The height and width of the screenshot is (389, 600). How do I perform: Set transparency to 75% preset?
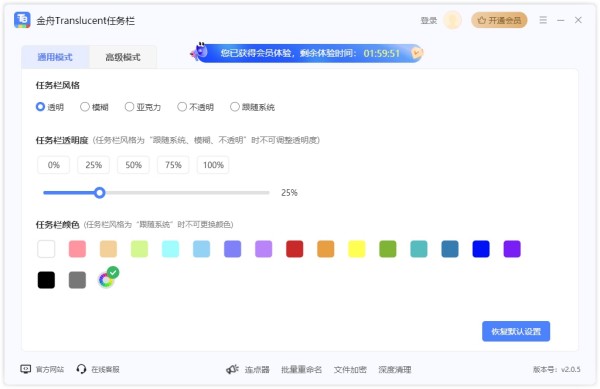[173, 165]
